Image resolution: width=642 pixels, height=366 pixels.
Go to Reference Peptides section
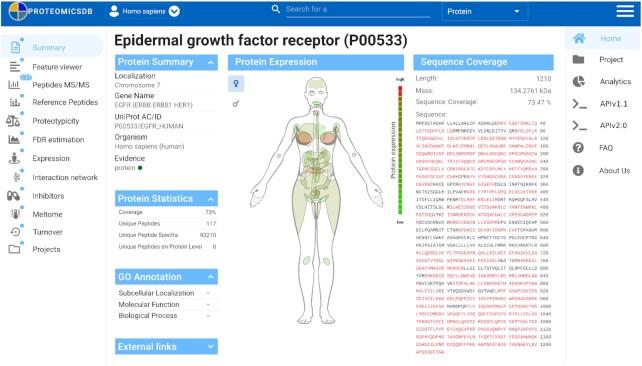click(65, 102)
